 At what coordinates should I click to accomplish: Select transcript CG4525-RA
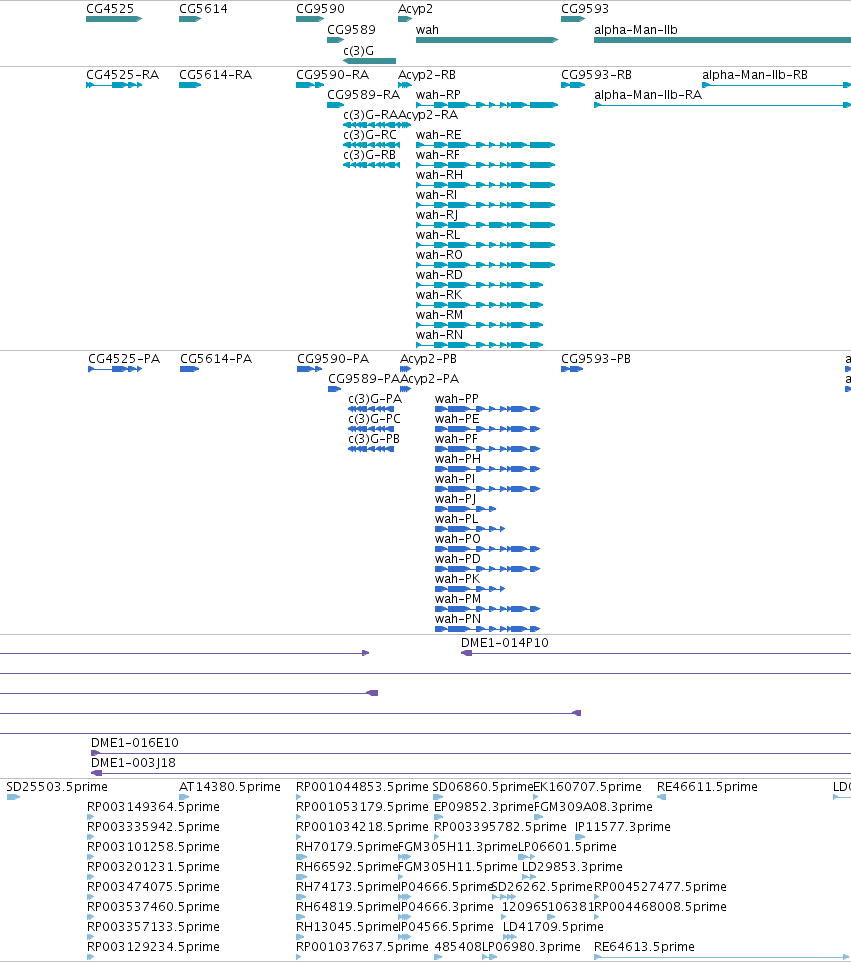(x=114, y=85)
